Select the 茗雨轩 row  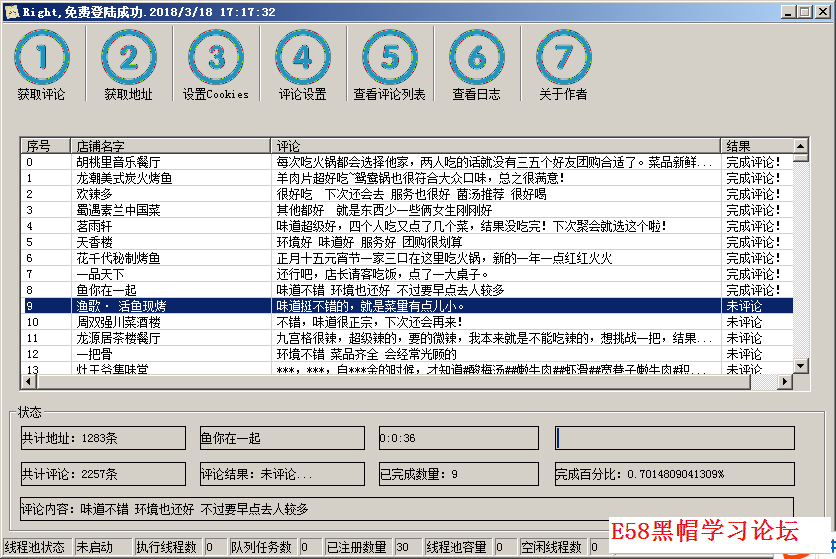(407, 226)
